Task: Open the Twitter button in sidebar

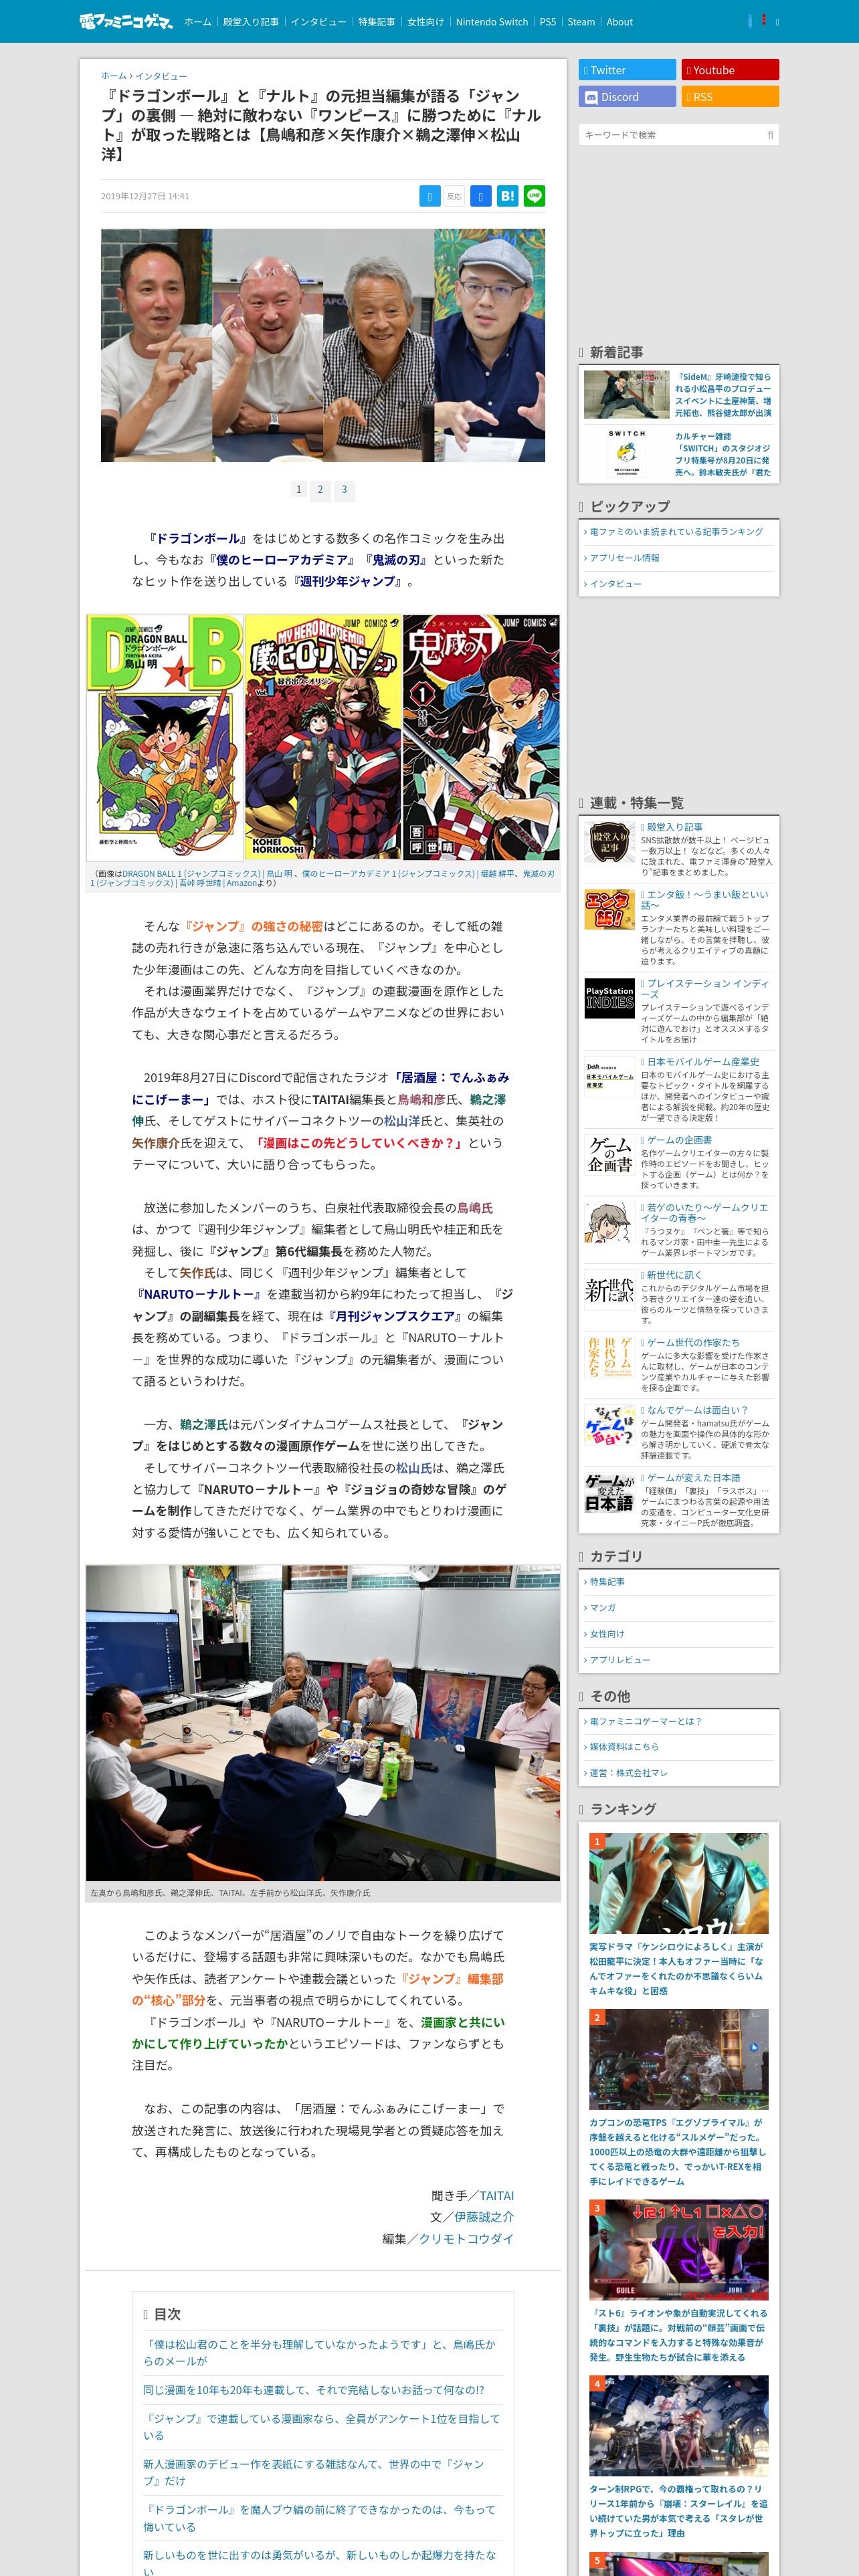Action: (627, 70)
